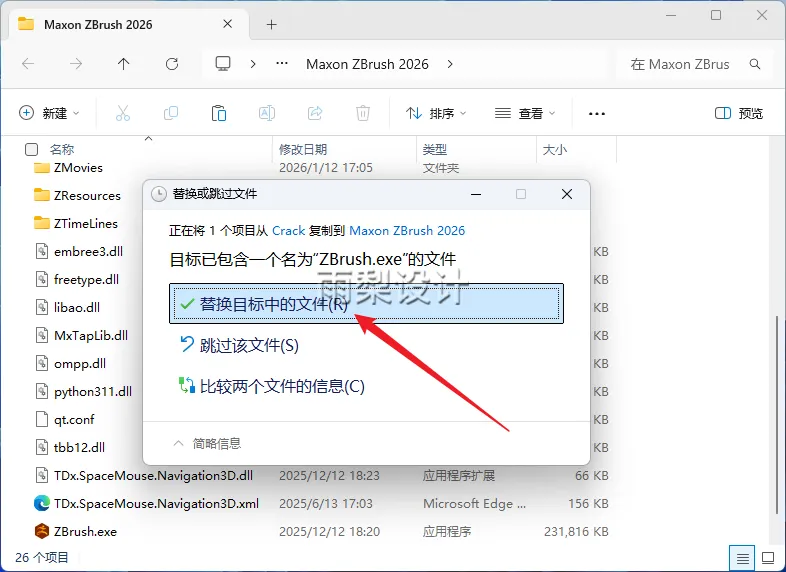The image size is (786, 572).
Task: Click chevron after the This PC icon
Action: tap(253, 64)
